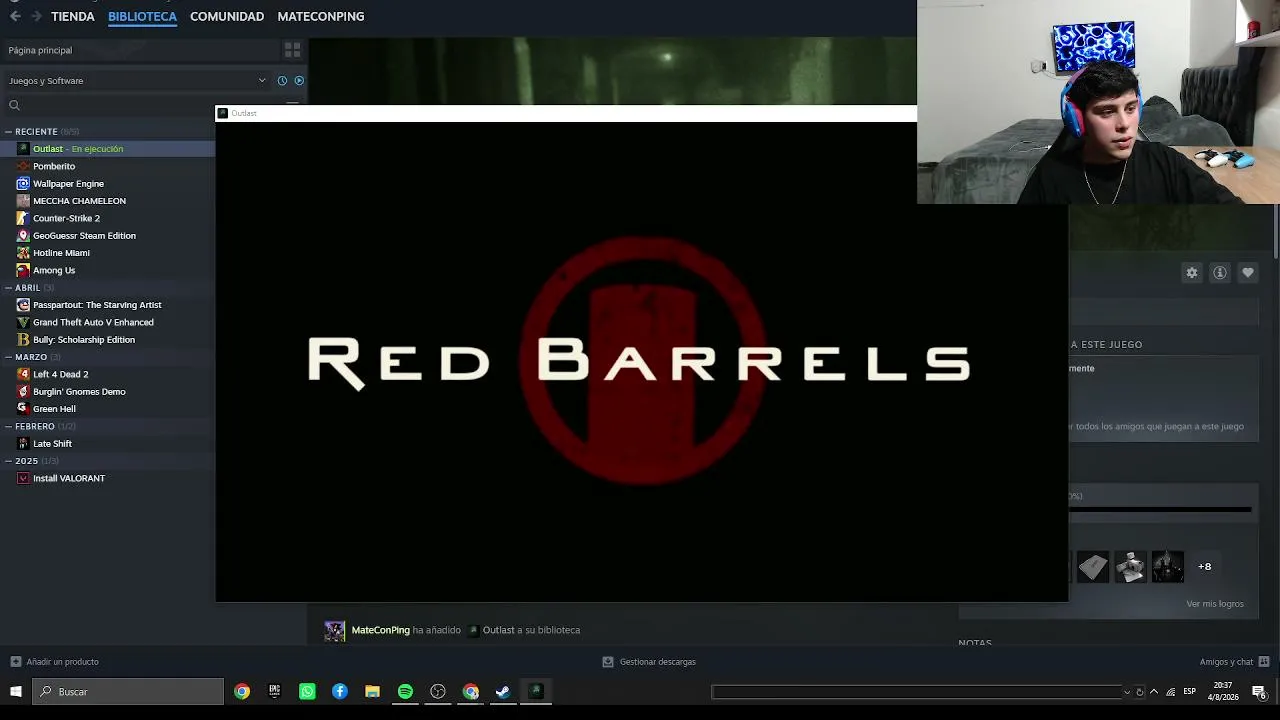Open Gestionar descargas
This screenshot has width=1280, height=720.
649,662
